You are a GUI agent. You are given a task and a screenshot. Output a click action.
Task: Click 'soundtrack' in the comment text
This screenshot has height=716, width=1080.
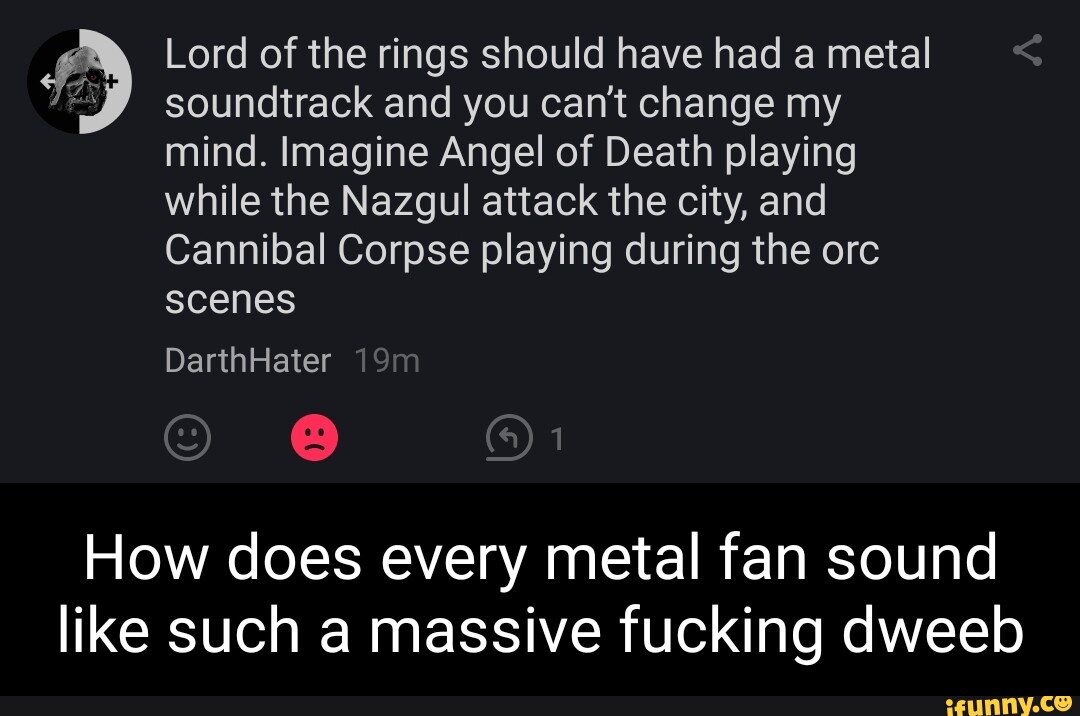click(264, 104)
